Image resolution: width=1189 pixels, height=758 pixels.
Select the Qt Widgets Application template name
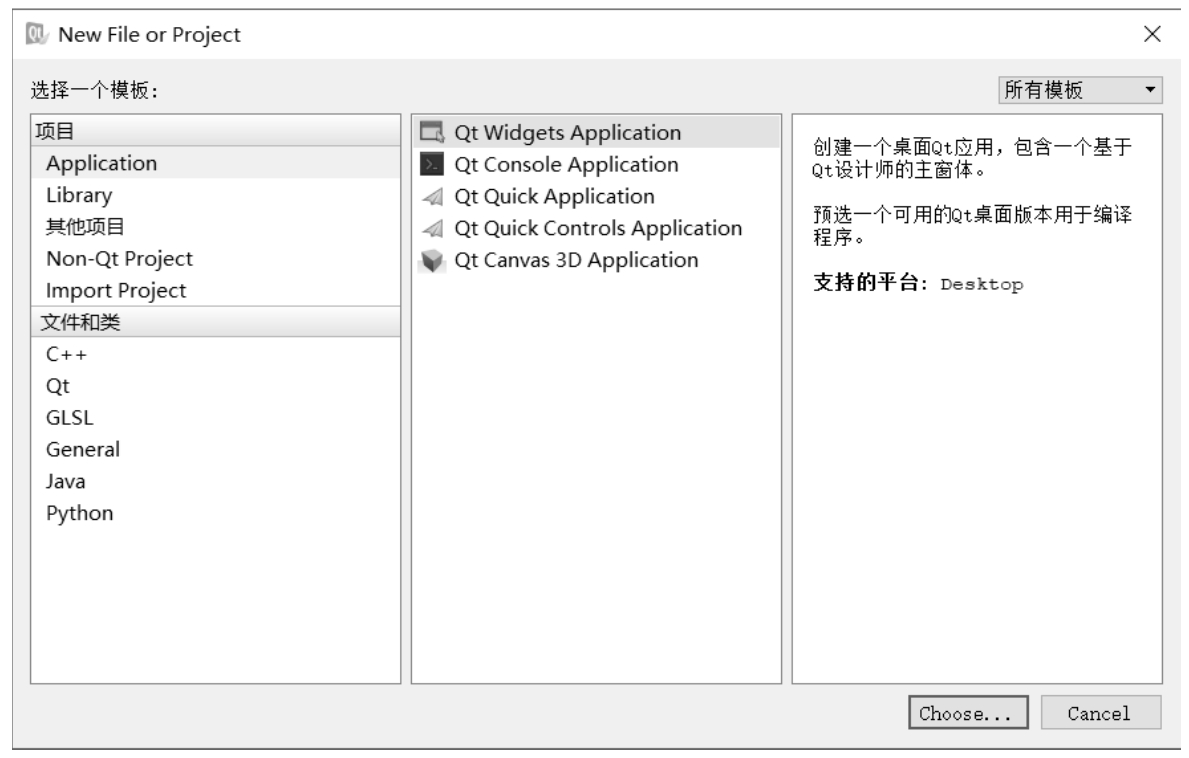[x=568, y=133]
